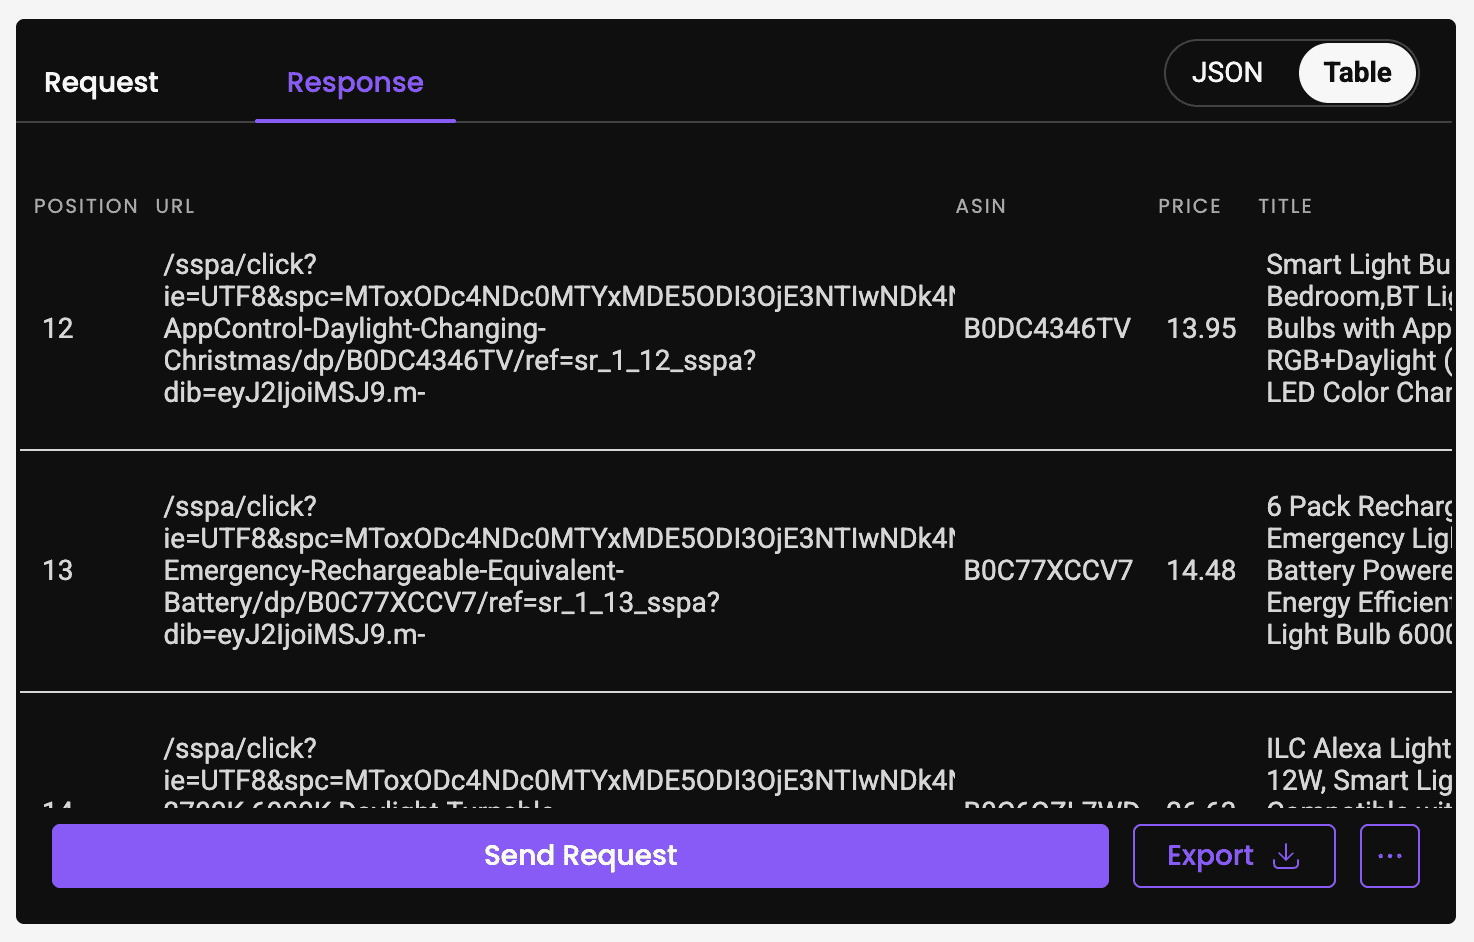
Task: Click the POSITION column header
Action: click(x=86, y=206)
